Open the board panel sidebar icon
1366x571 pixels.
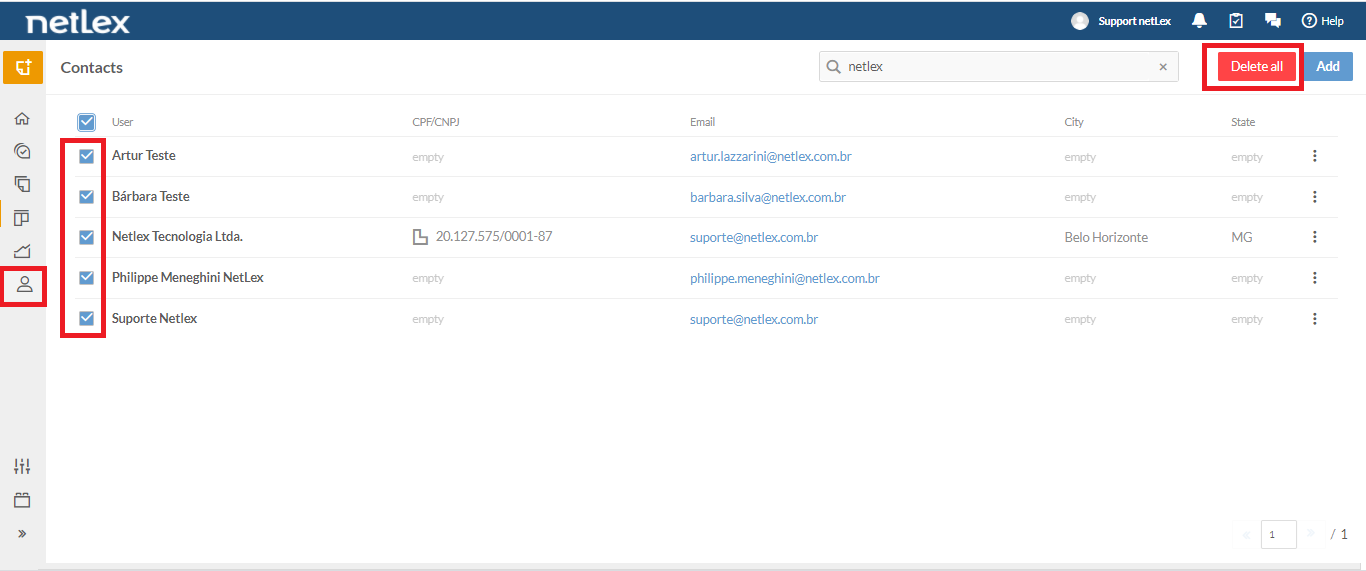[22, 217]
